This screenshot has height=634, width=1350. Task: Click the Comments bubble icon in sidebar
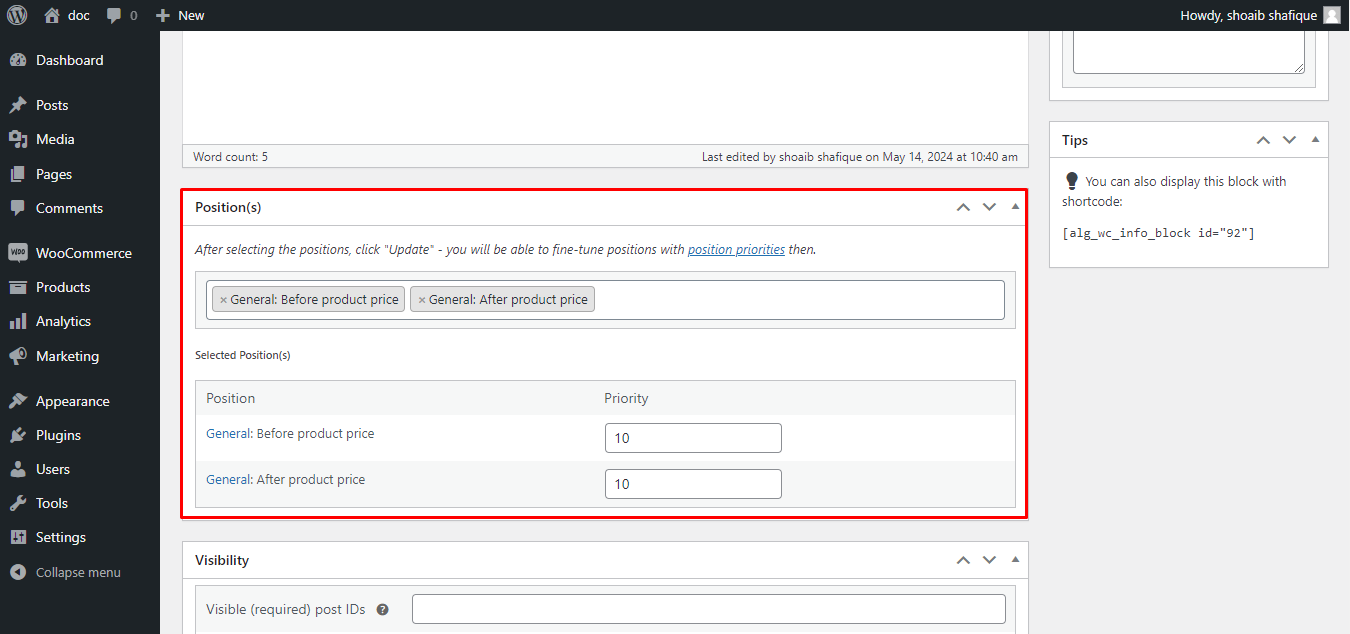(x=17, y=208)
